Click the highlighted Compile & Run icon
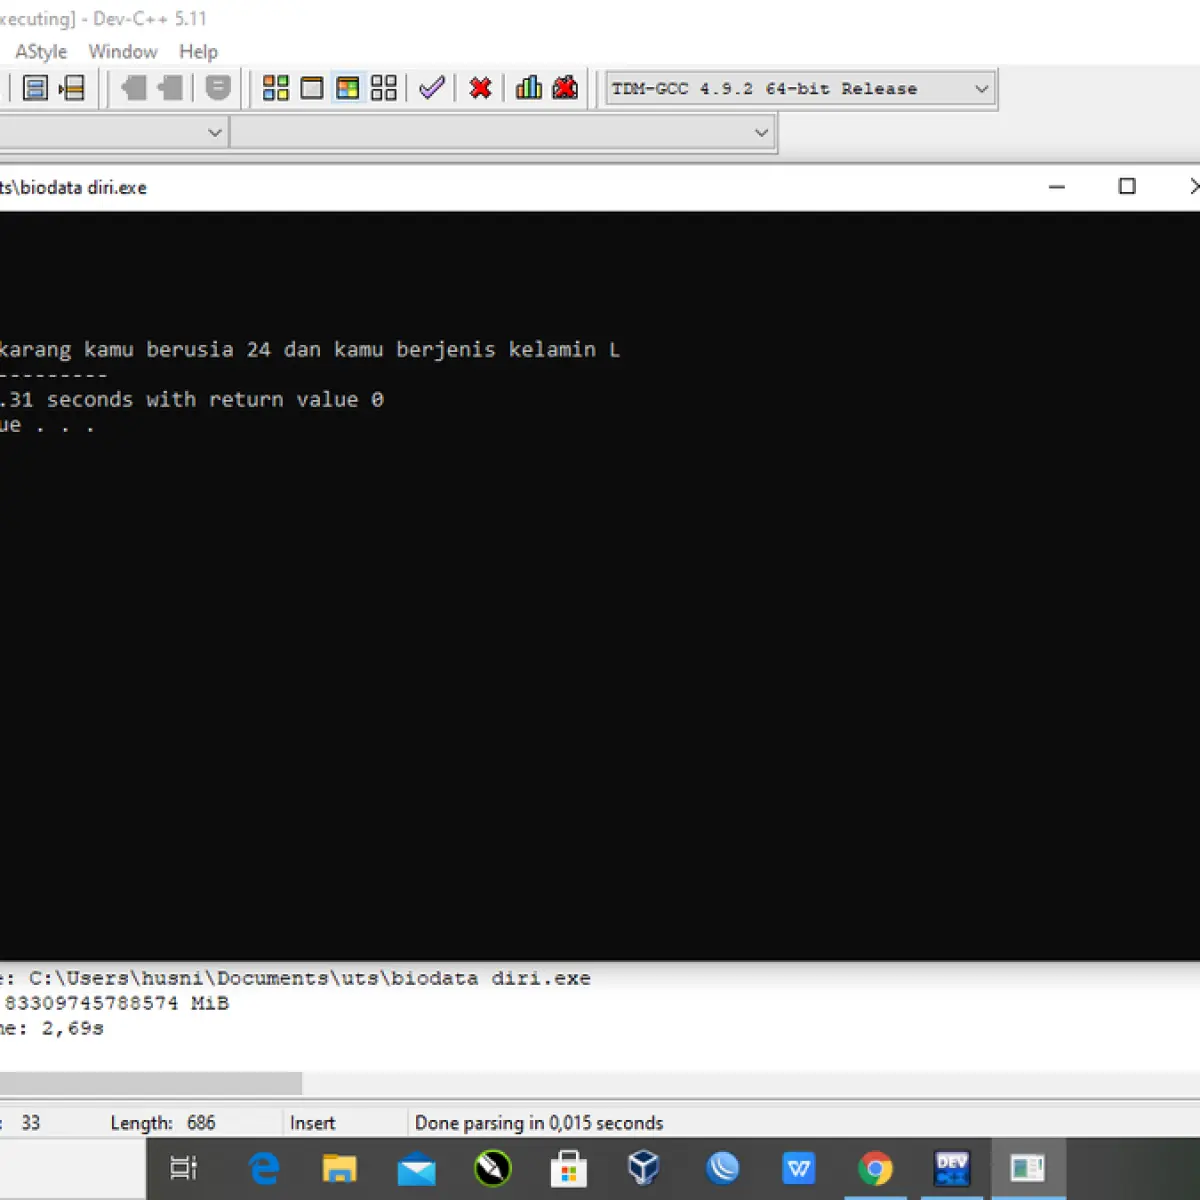 pyautogui.click(x=348, y=88)
